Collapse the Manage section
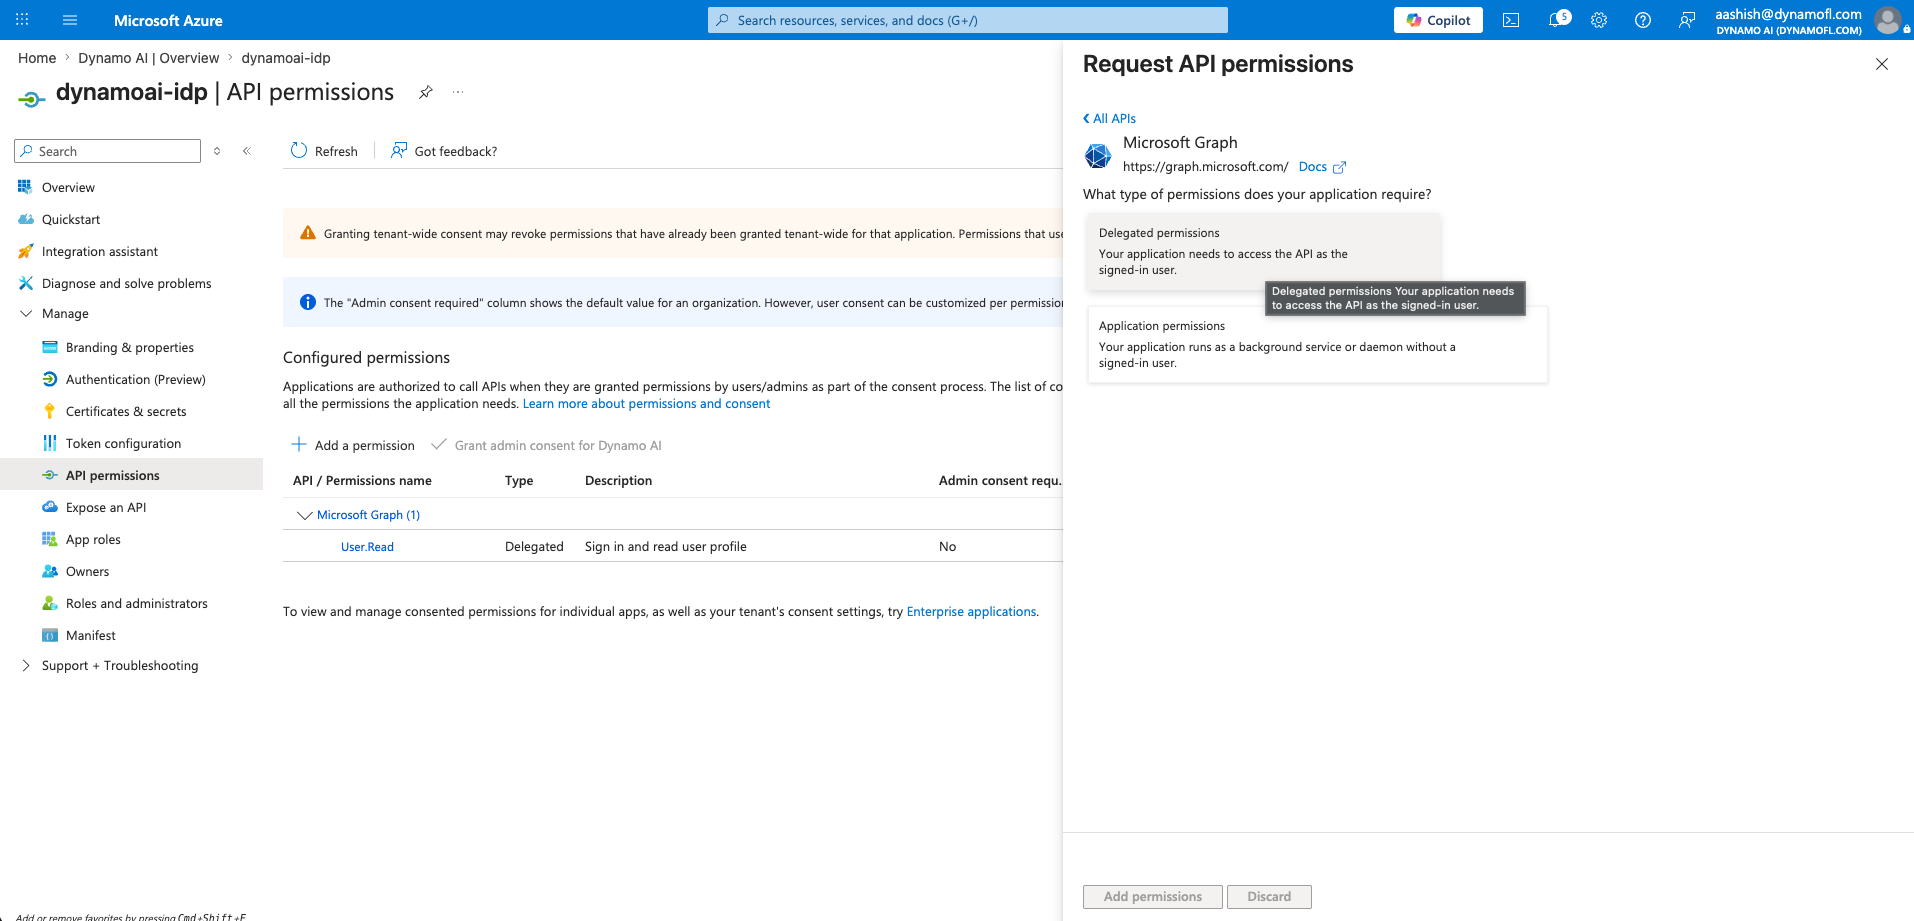The width and height of the screenshot is (1914, 921). 26,313
